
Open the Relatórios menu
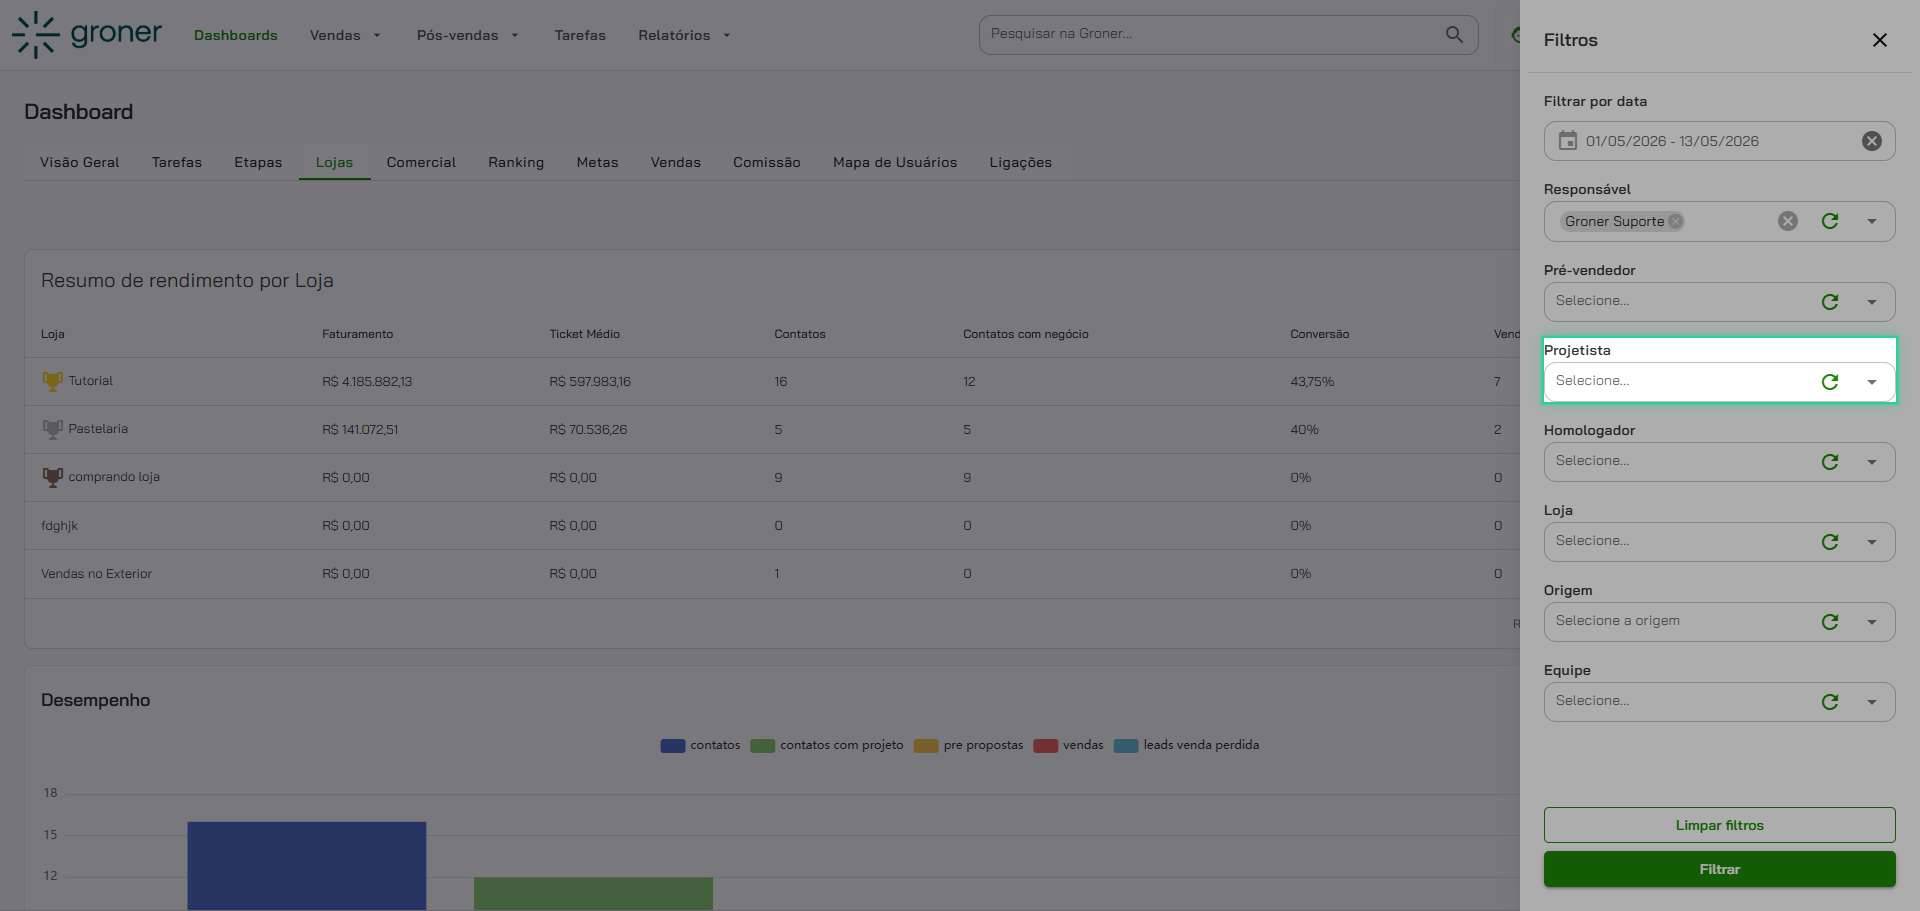684,35
